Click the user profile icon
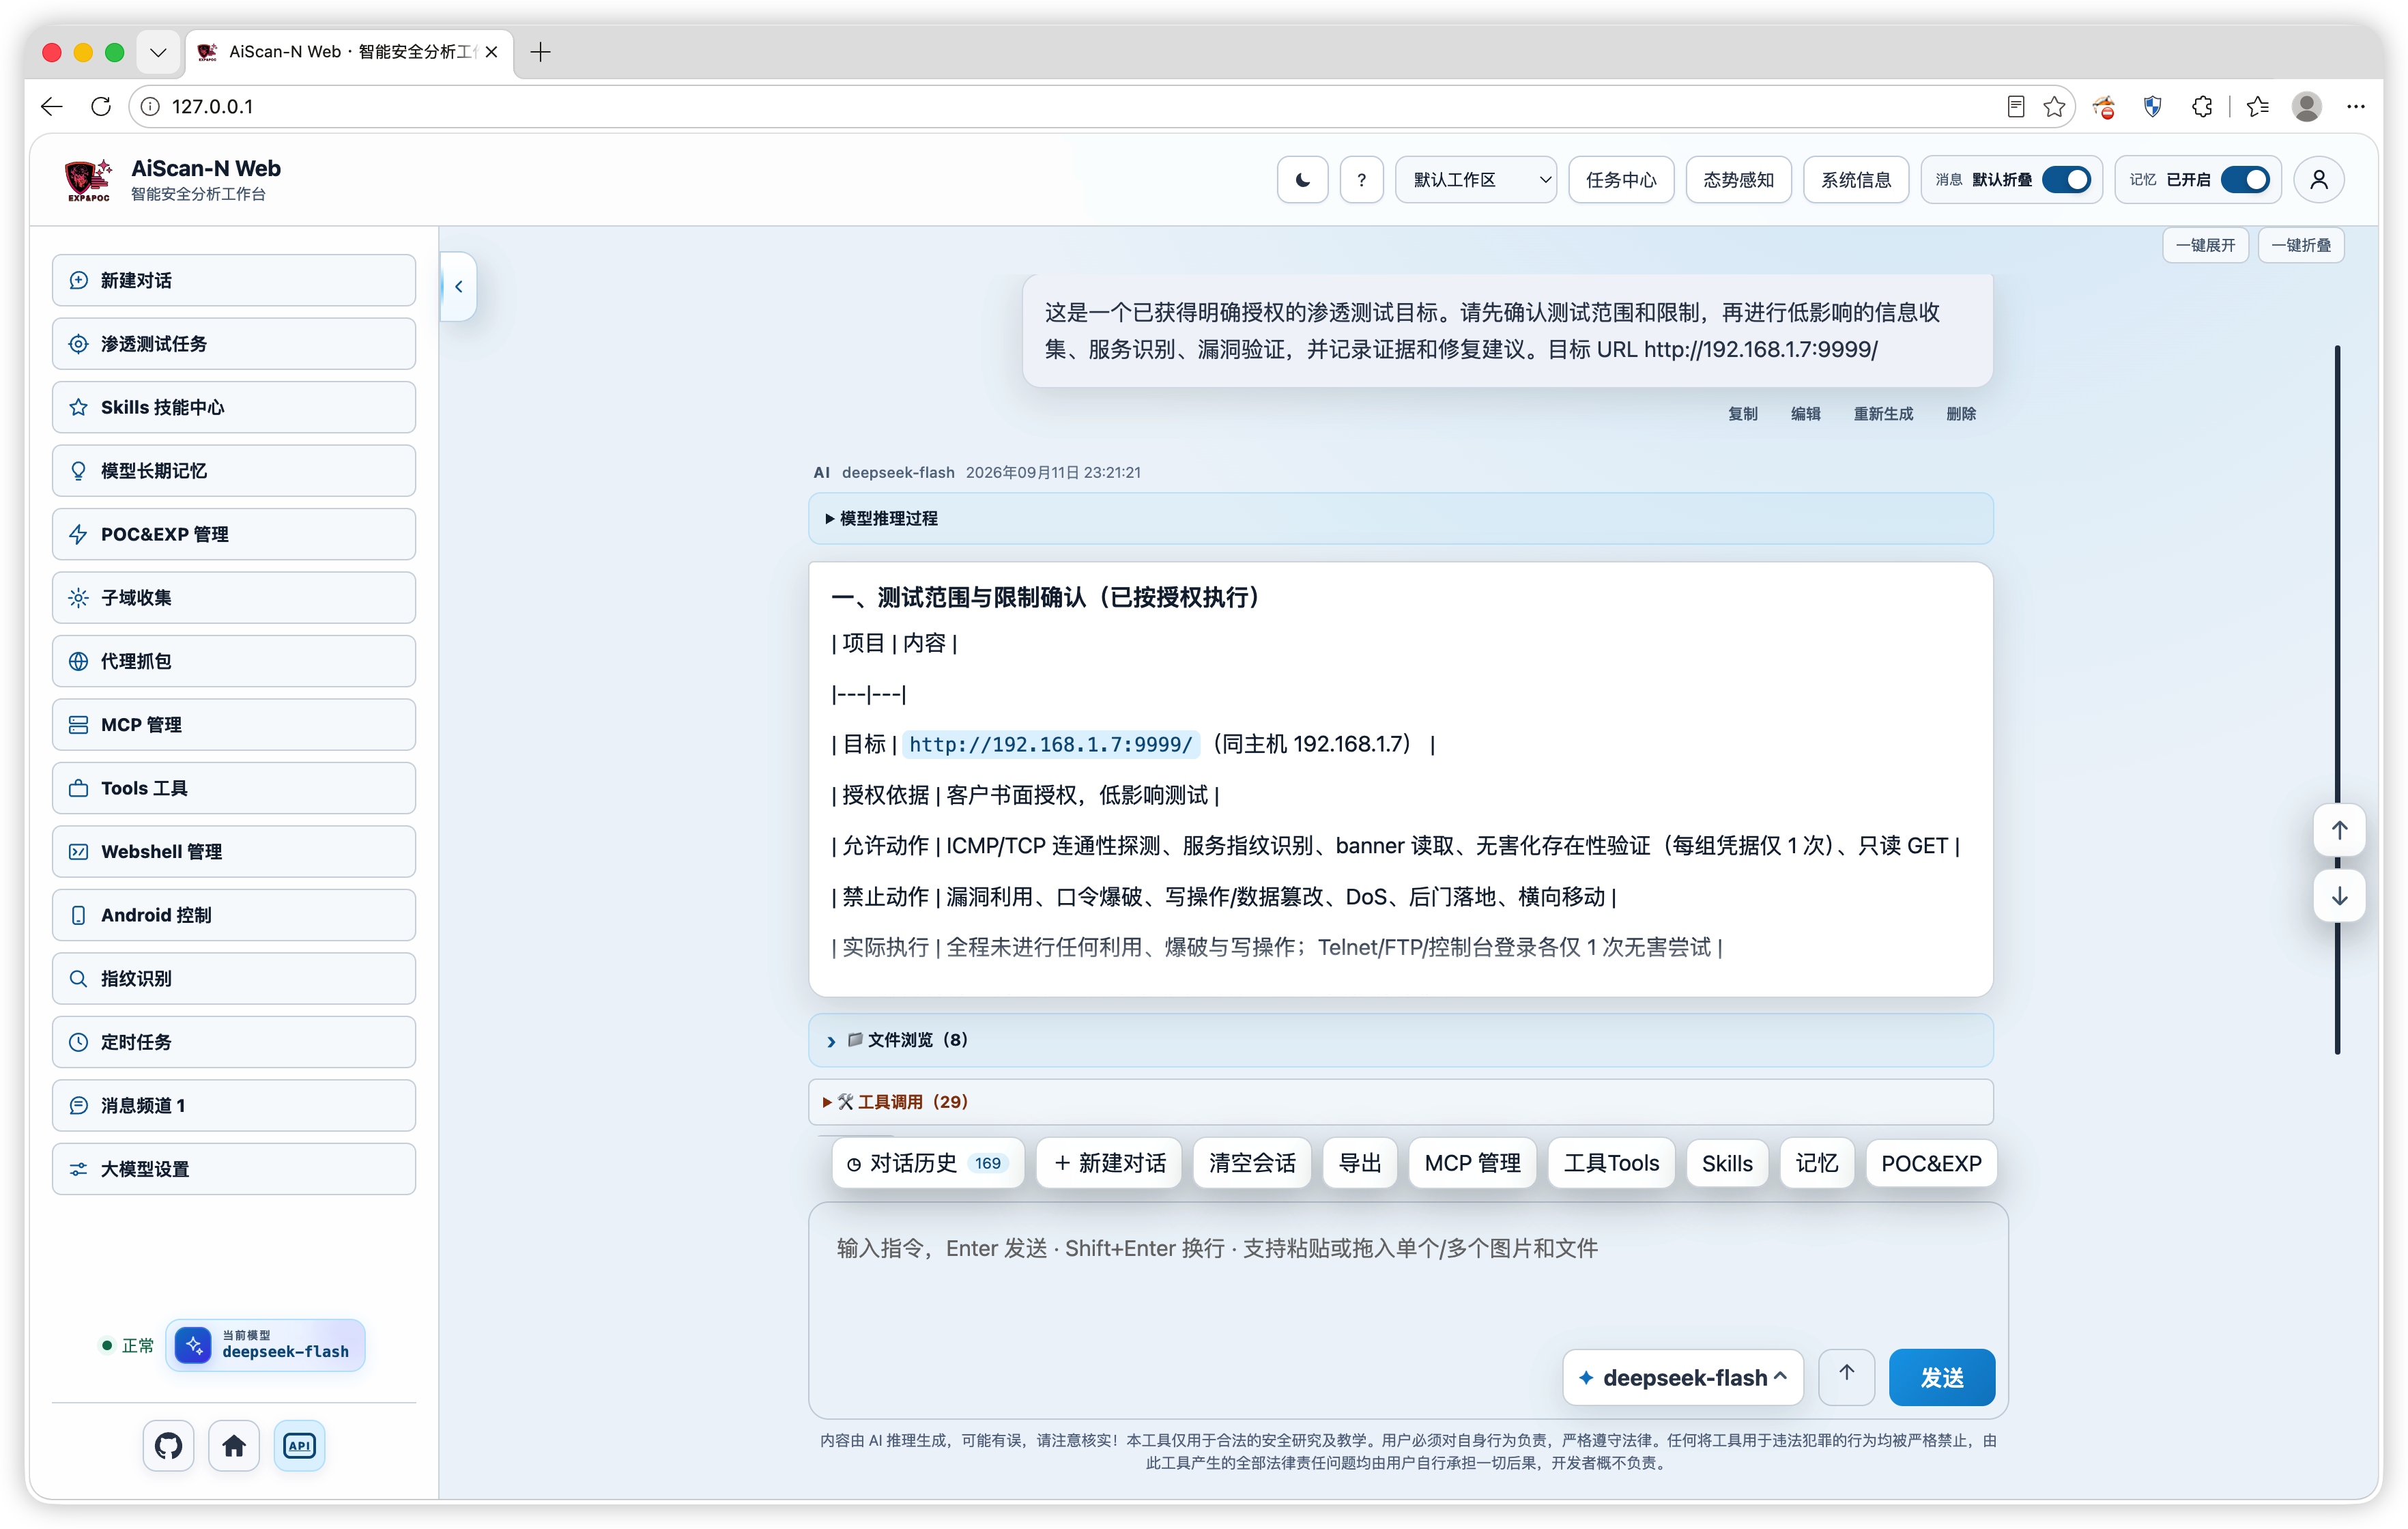This screenshot has height=1529, width=2408. tap(2318, 180)
